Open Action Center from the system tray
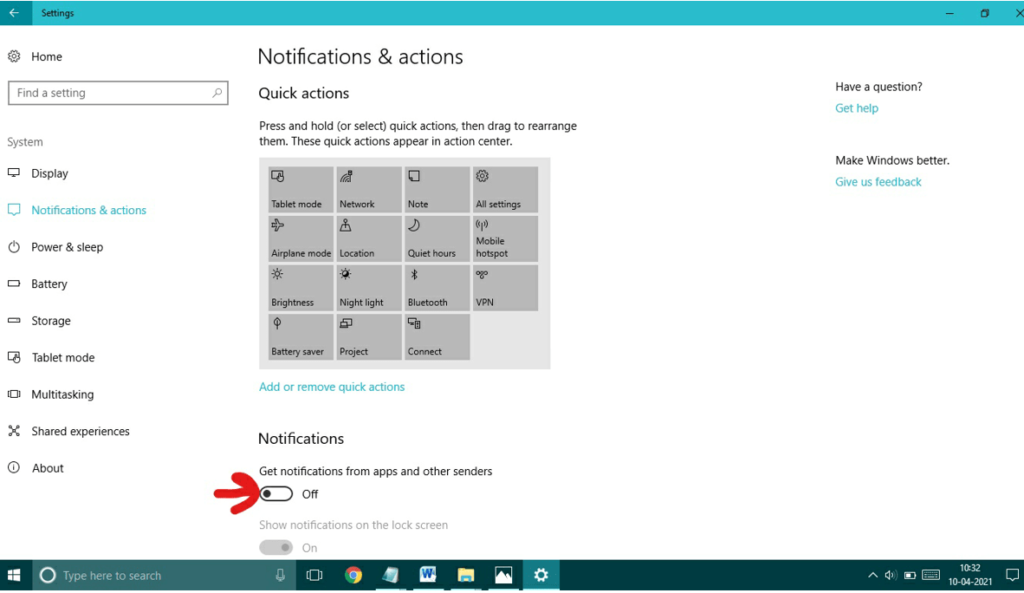Viewport: 1024px width, 593px height. (x=1011, y=575)
